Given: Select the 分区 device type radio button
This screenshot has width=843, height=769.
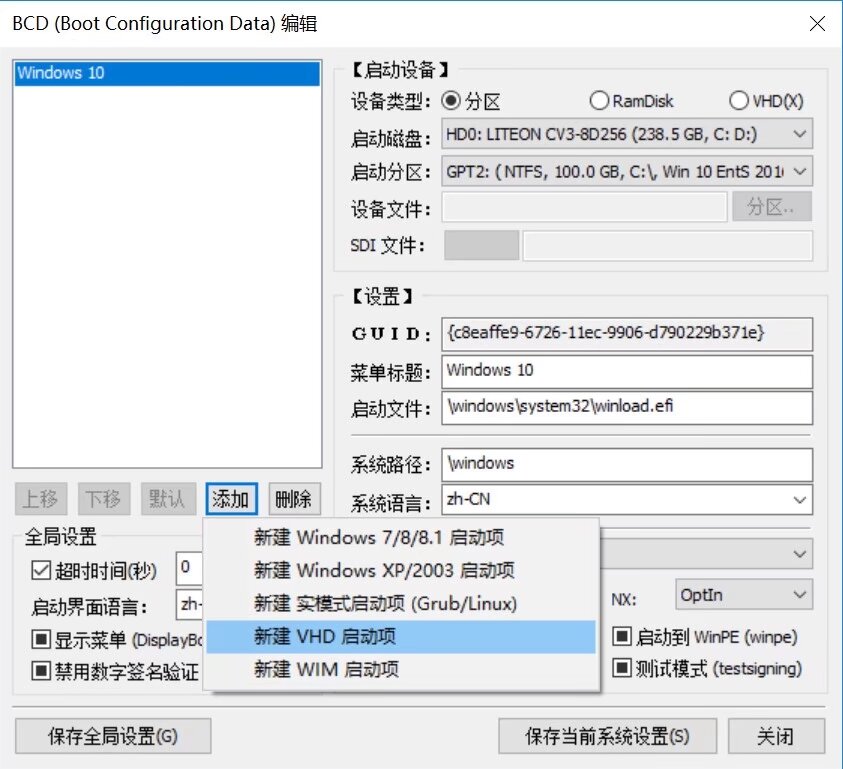Looking at the screenshot, I should pos(451,101).
